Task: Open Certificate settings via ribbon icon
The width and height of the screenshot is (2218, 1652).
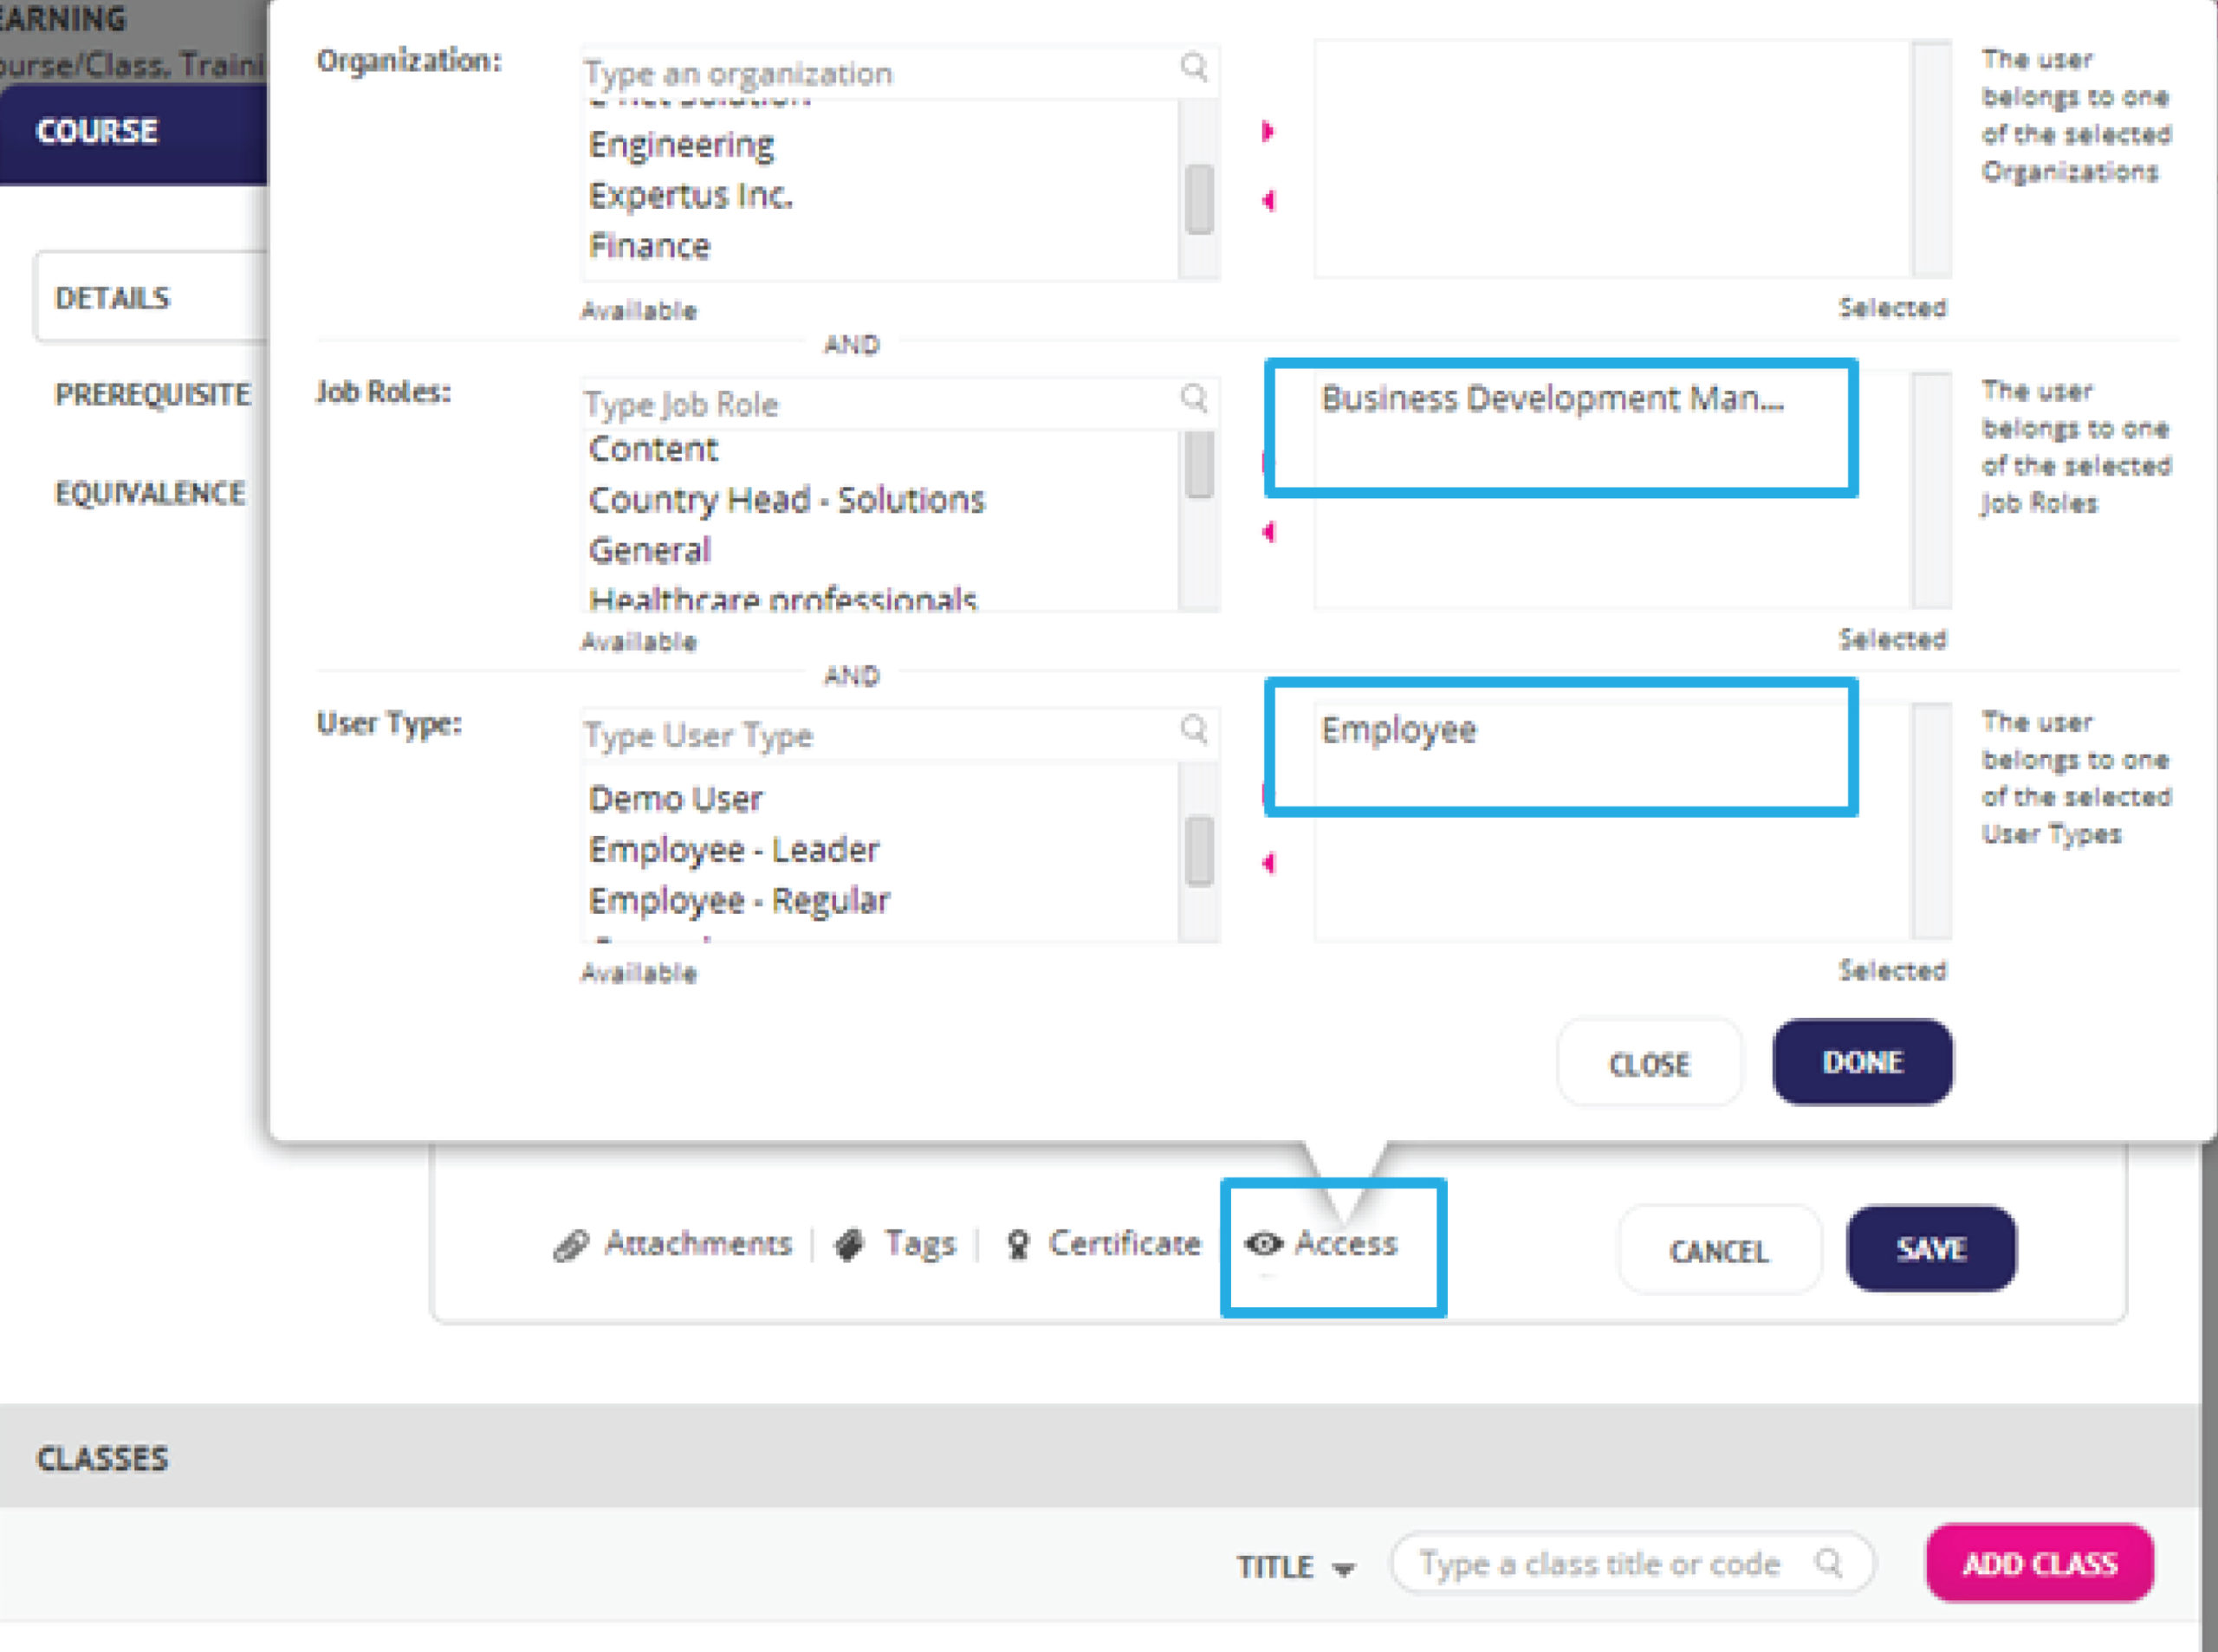Action: click(1018, 1245)
